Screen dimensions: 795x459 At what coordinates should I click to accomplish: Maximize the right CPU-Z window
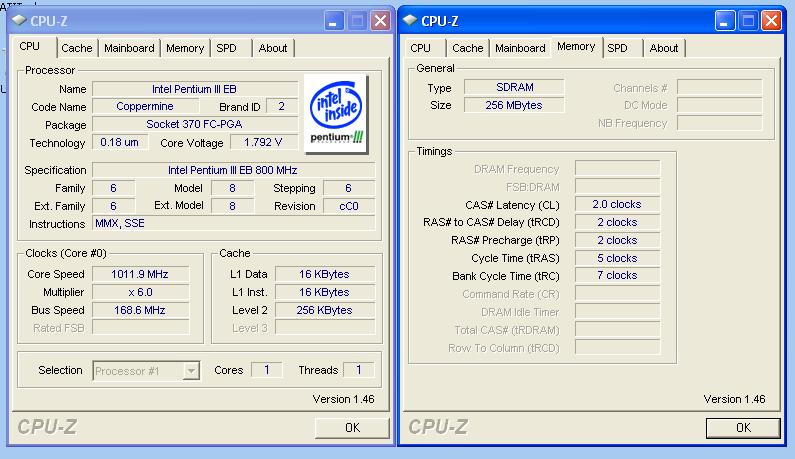pos(748,21)
